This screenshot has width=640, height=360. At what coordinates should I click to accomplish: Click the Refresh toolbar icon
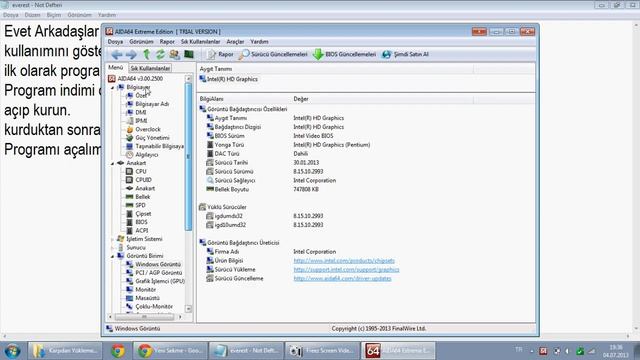[160, 54]
